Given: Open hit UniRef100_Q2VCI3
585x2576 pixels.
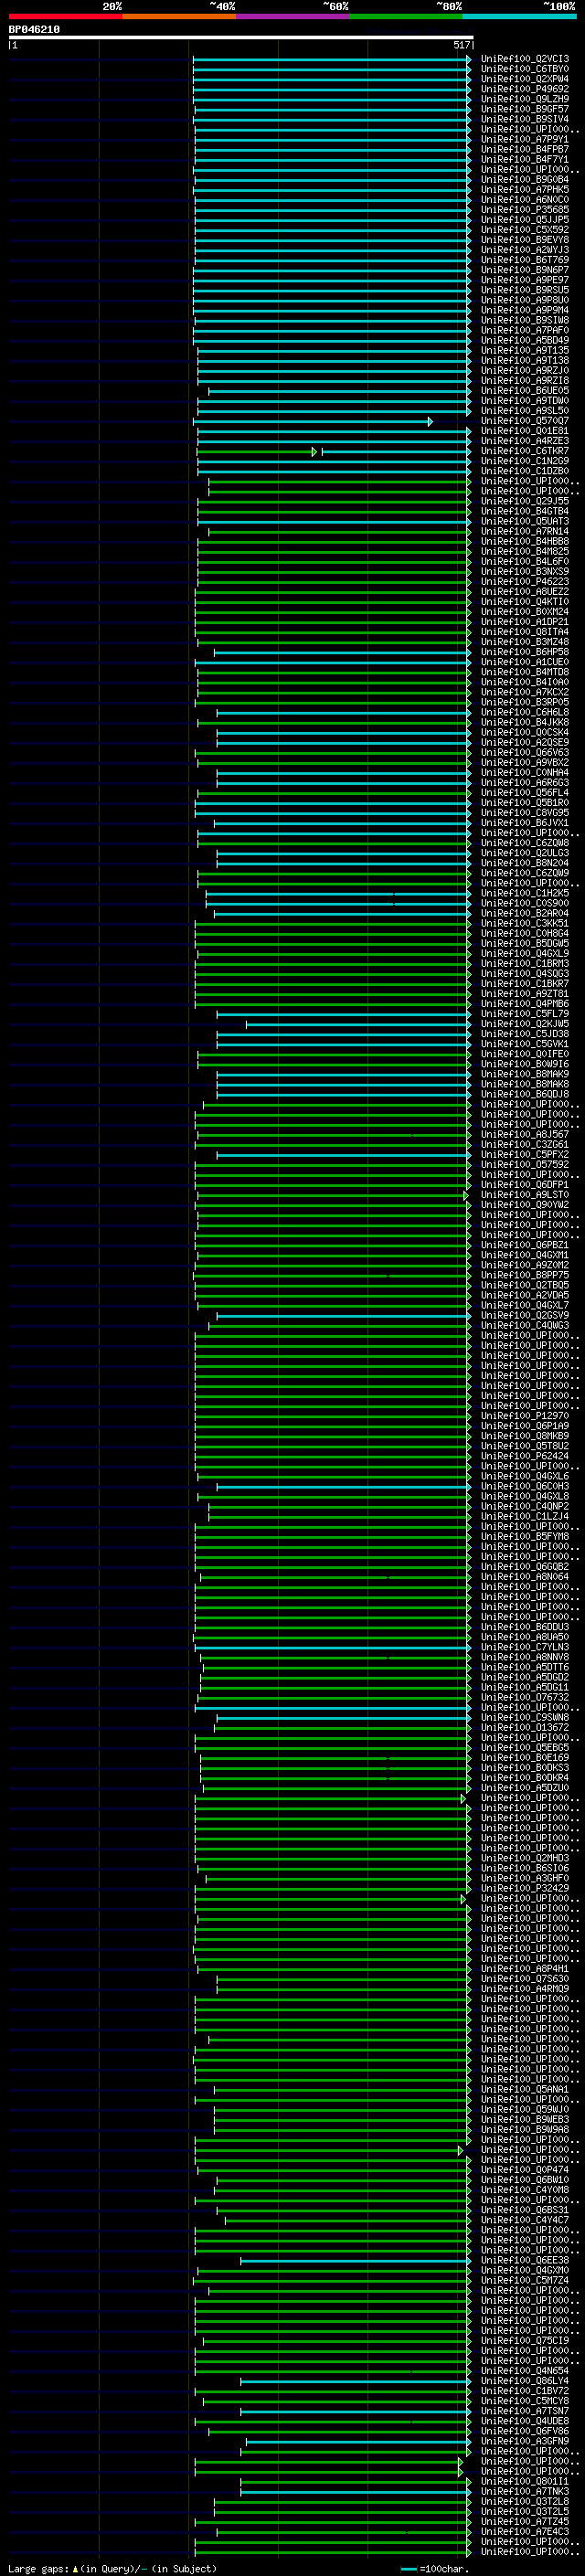Looking at the screenshot, I should 525,59.
